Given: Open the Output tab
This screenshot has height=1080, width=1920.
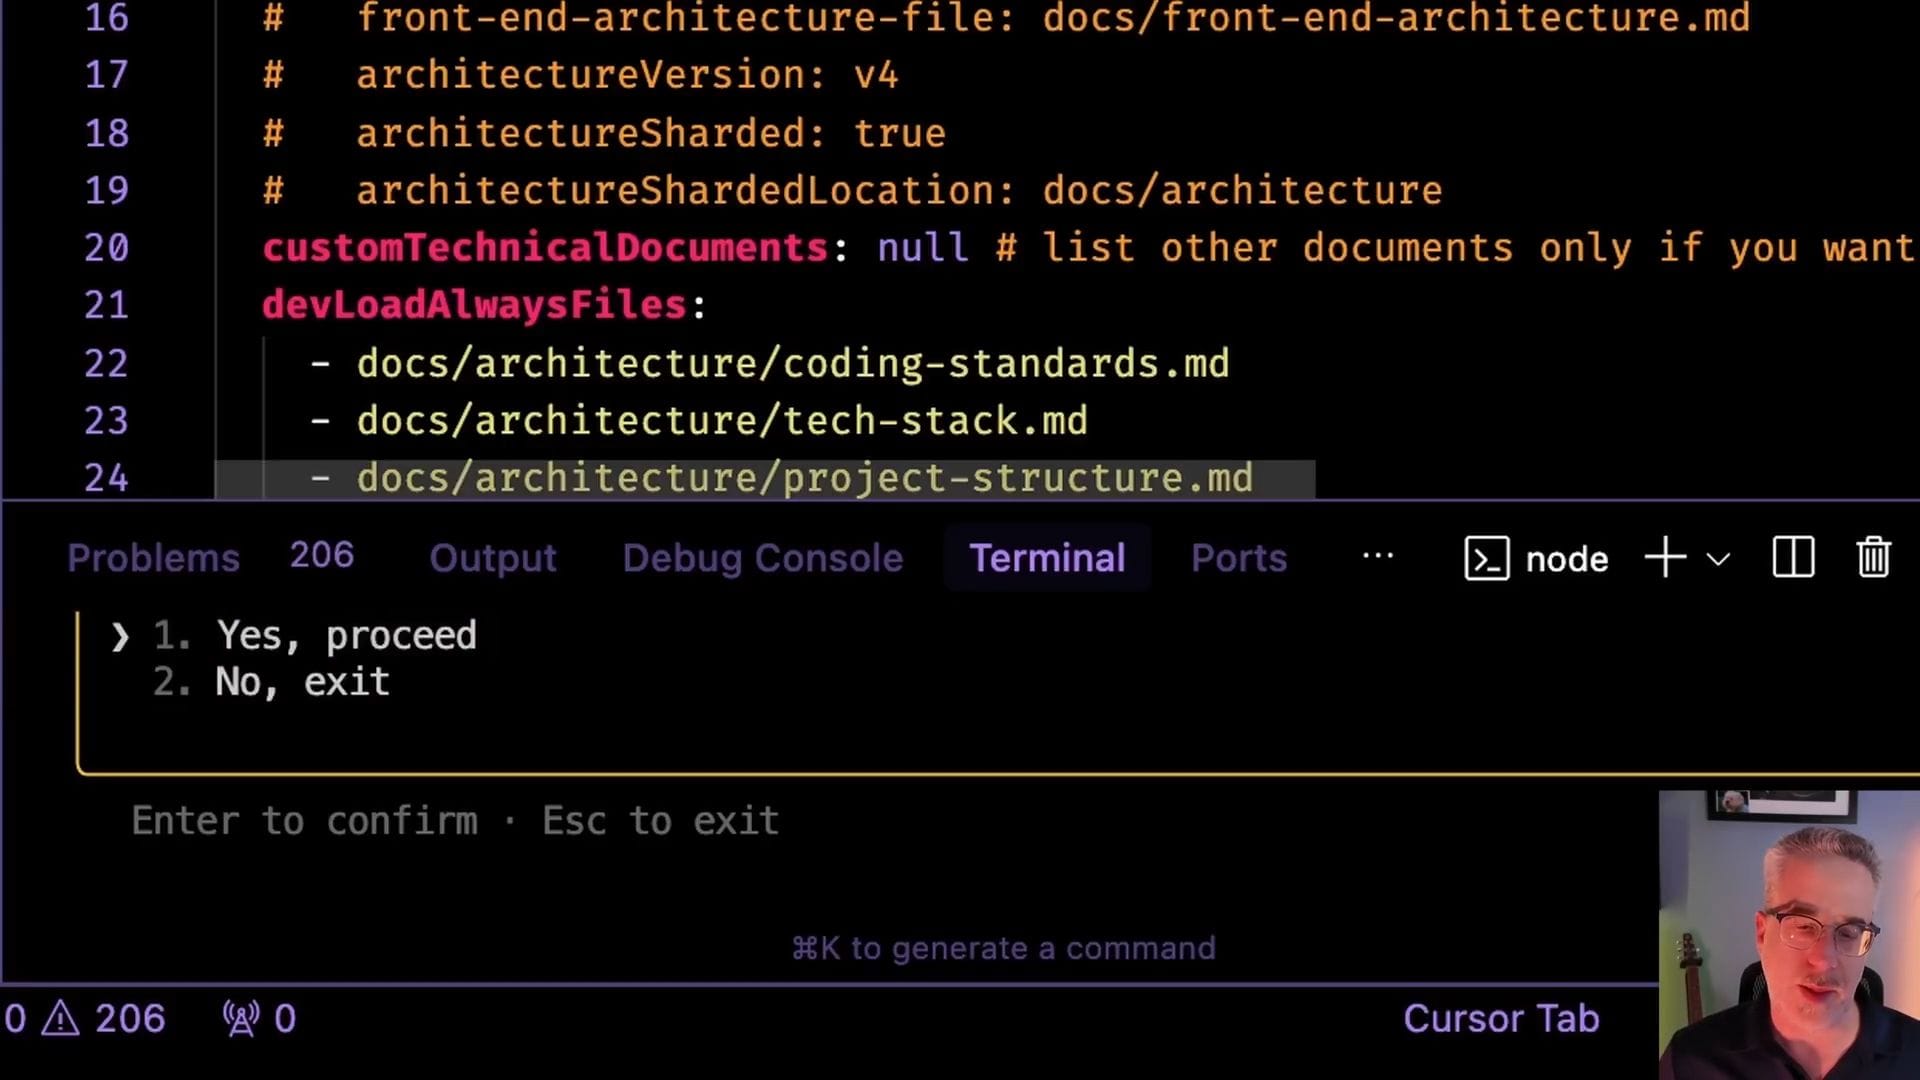Looking at the screenshot, I should pos(492,558).
